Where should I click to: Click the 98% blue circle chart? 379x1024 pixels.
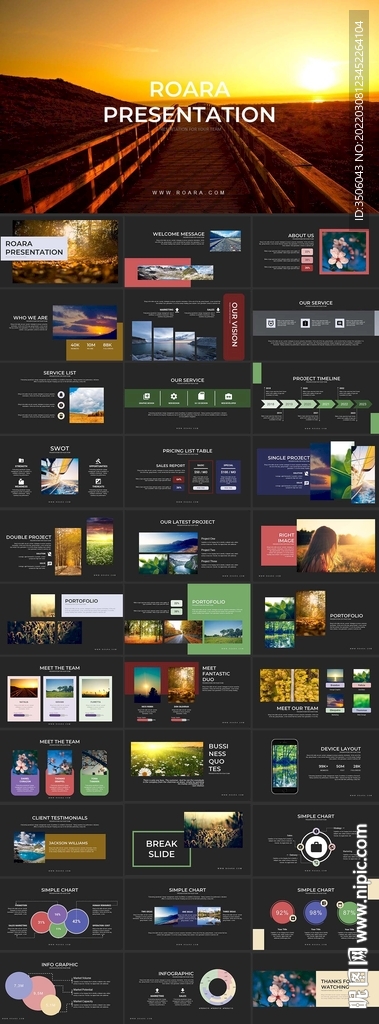click(x=316, y=912)
